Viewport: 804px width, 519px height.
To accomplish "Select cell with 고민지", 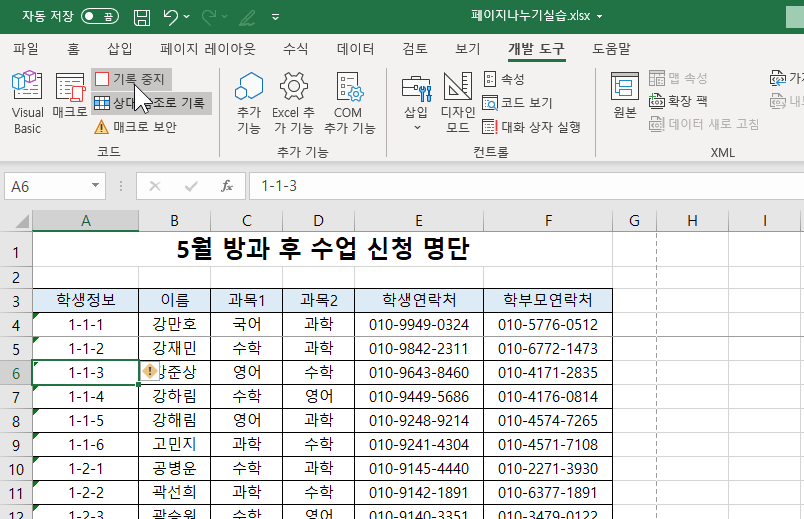I will [174, 445].
